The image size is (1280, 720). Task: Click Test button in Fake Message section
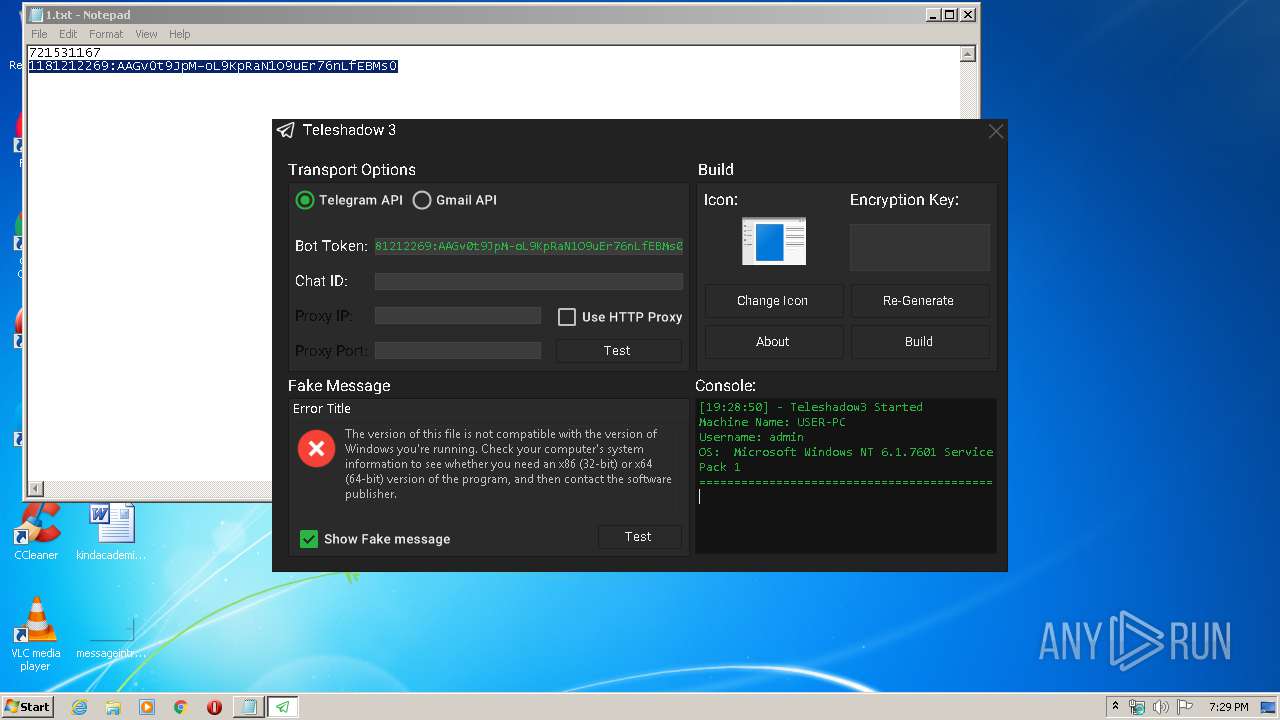[639, 537]
